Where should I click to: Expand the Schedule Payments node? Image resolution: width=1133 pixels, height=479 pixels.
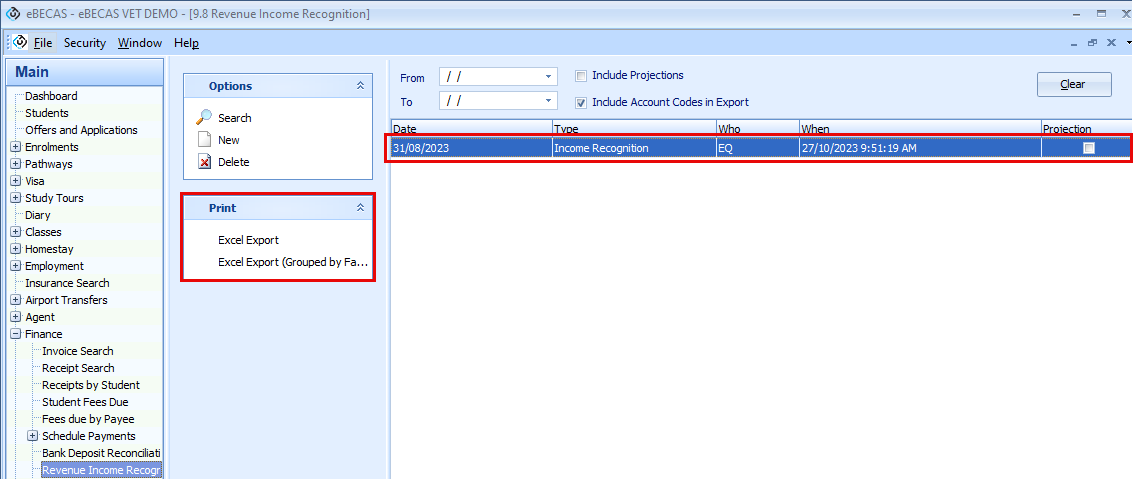point(33,436)
